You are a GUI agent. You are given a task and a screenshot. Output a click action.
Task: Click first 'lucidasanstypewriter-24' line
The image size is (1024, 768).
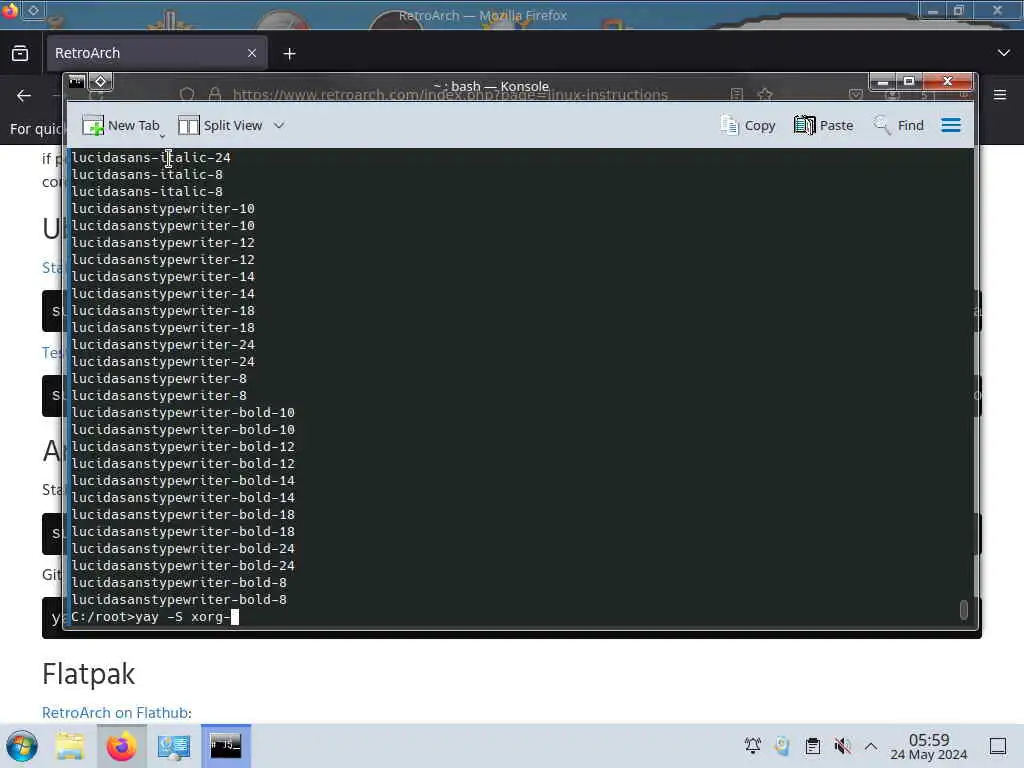(x=163, y=344)
